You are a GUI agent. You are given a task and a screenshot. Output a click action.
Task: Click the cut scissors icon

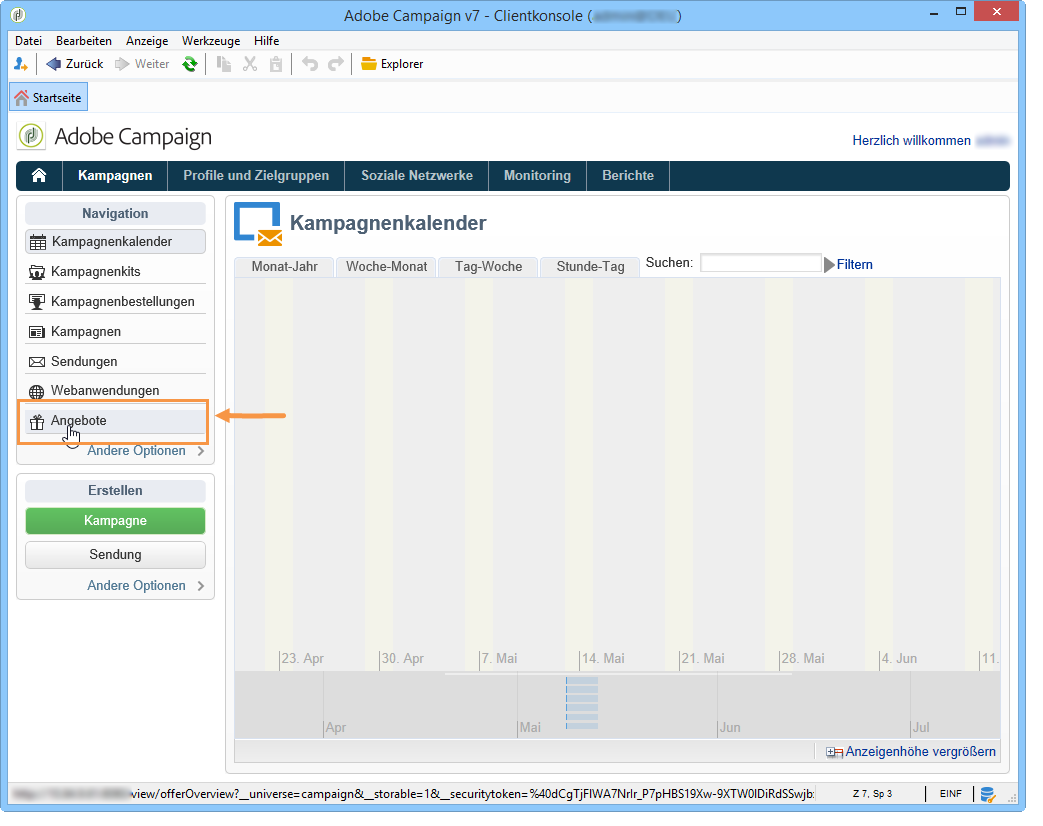click(250, 64)
